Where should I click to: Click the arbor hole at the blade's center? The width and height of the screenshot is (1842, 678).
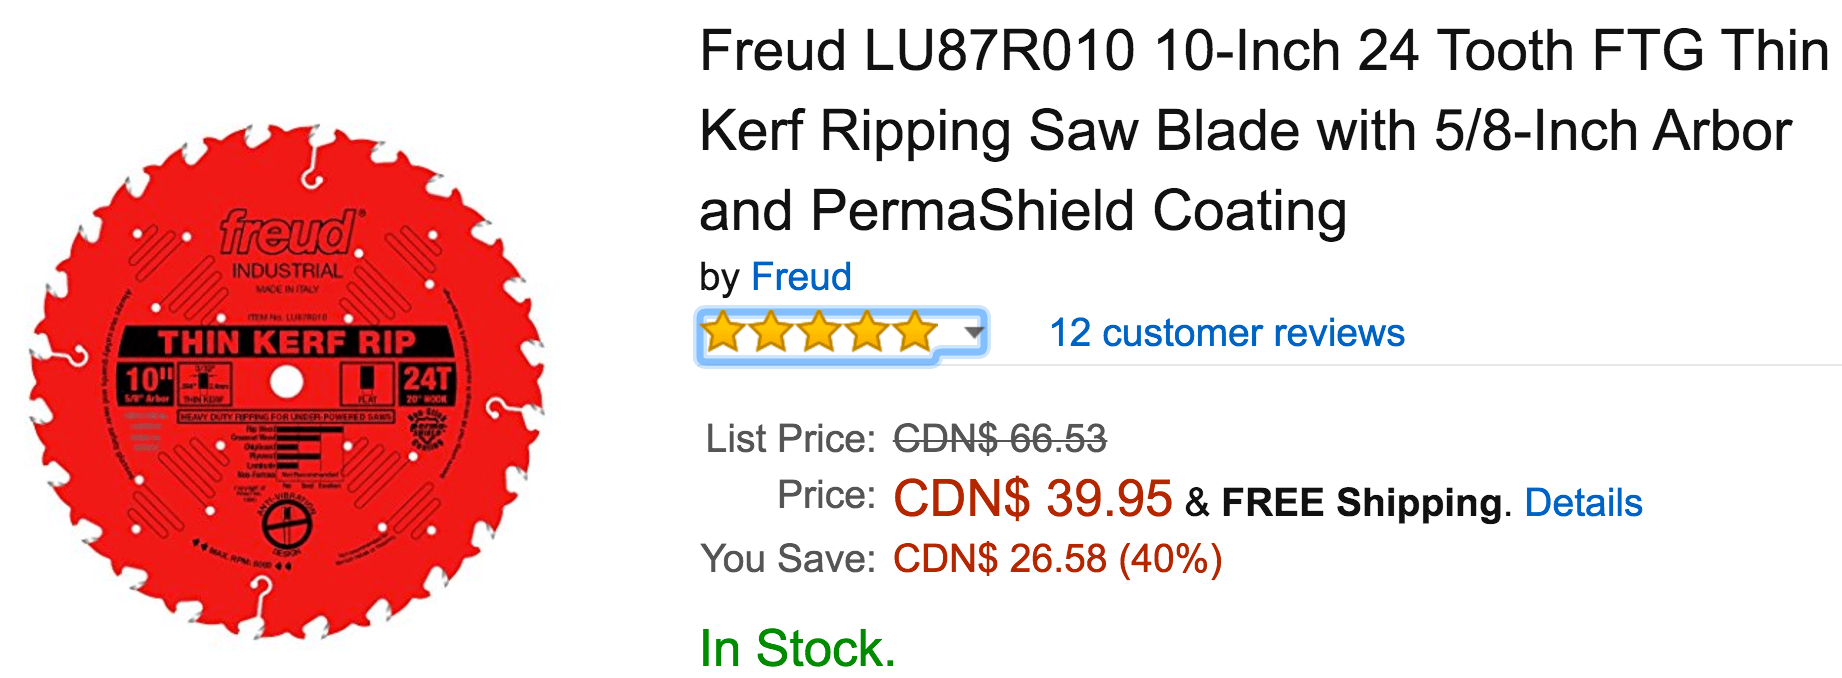tap(287, 382)
